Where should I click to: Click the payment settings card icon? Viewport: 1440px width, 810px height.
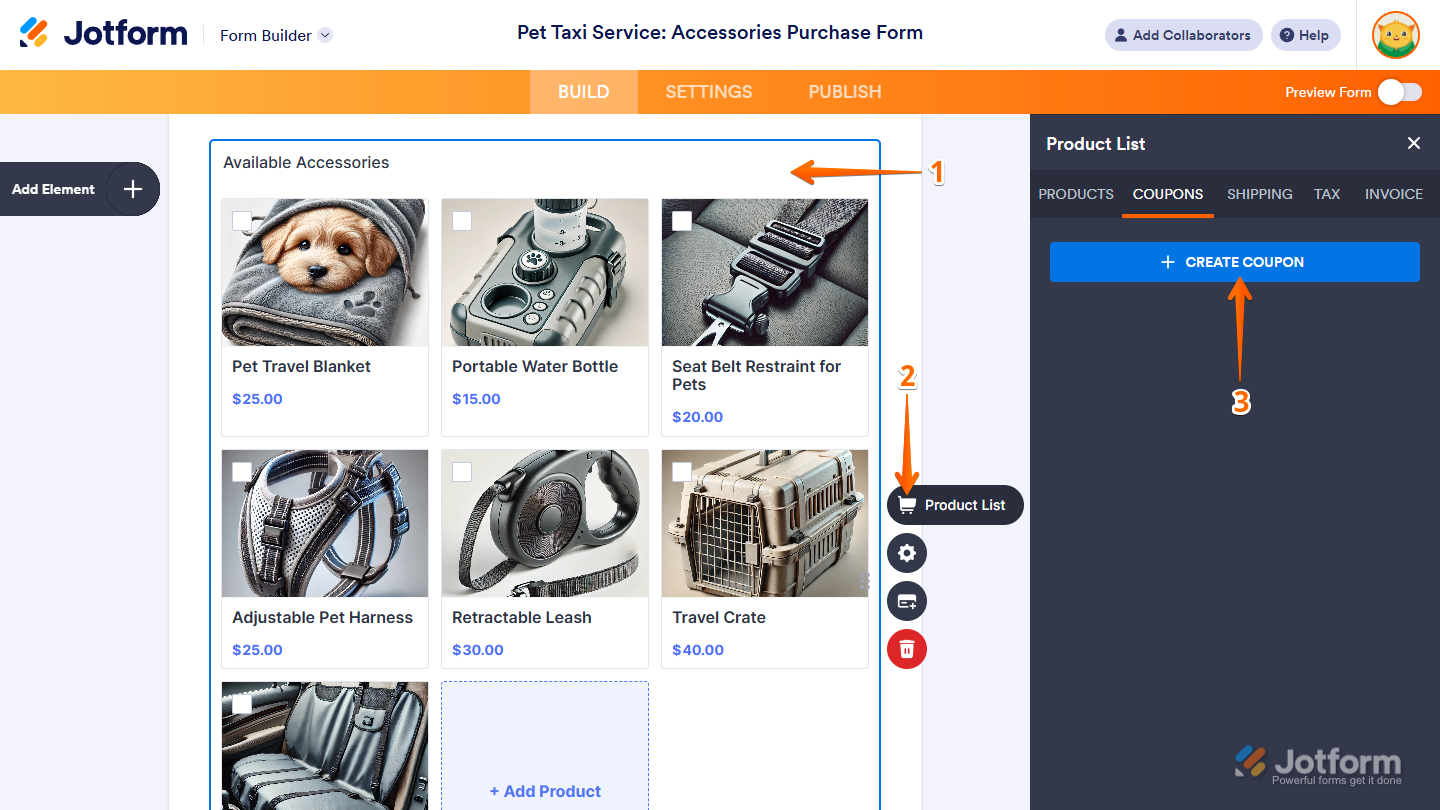907,601
